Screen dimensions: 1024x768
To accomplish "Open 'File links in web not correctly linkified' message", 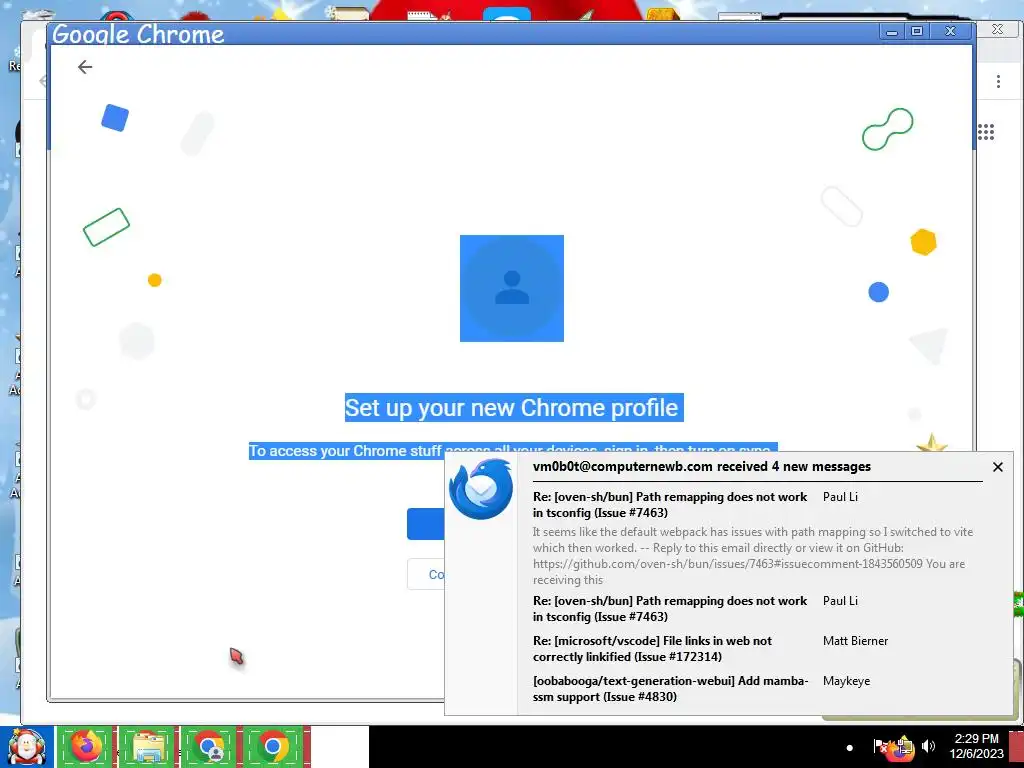I will coord(652,648).
